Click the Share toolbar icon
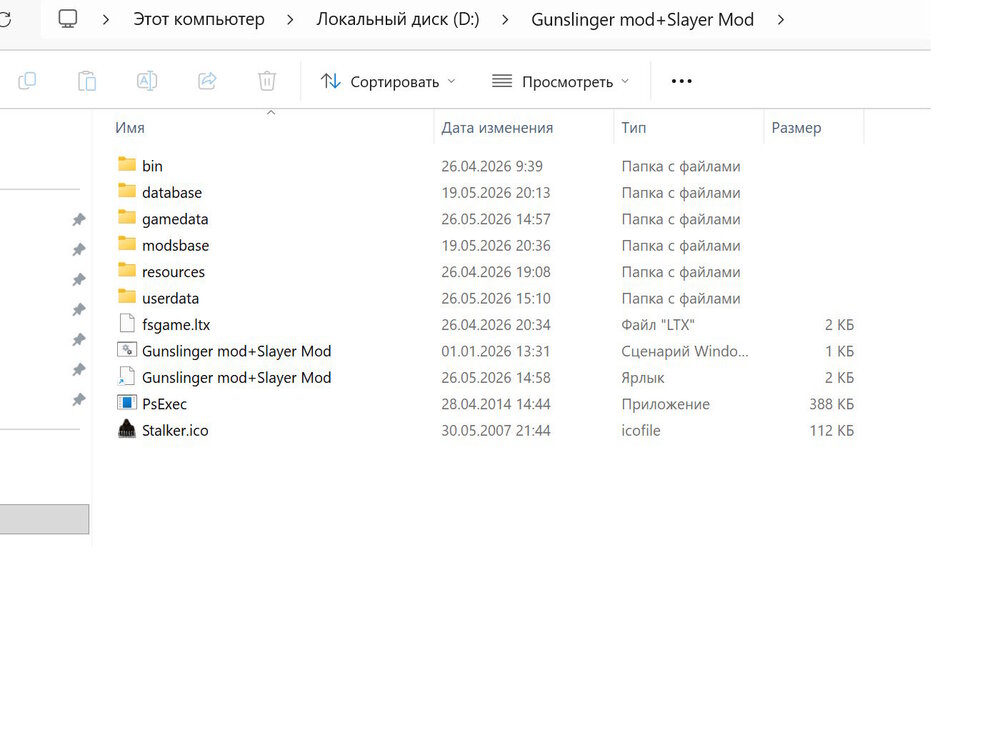Image resolution: width=1000 pixels, height=750 pixels. pos(207,81)
